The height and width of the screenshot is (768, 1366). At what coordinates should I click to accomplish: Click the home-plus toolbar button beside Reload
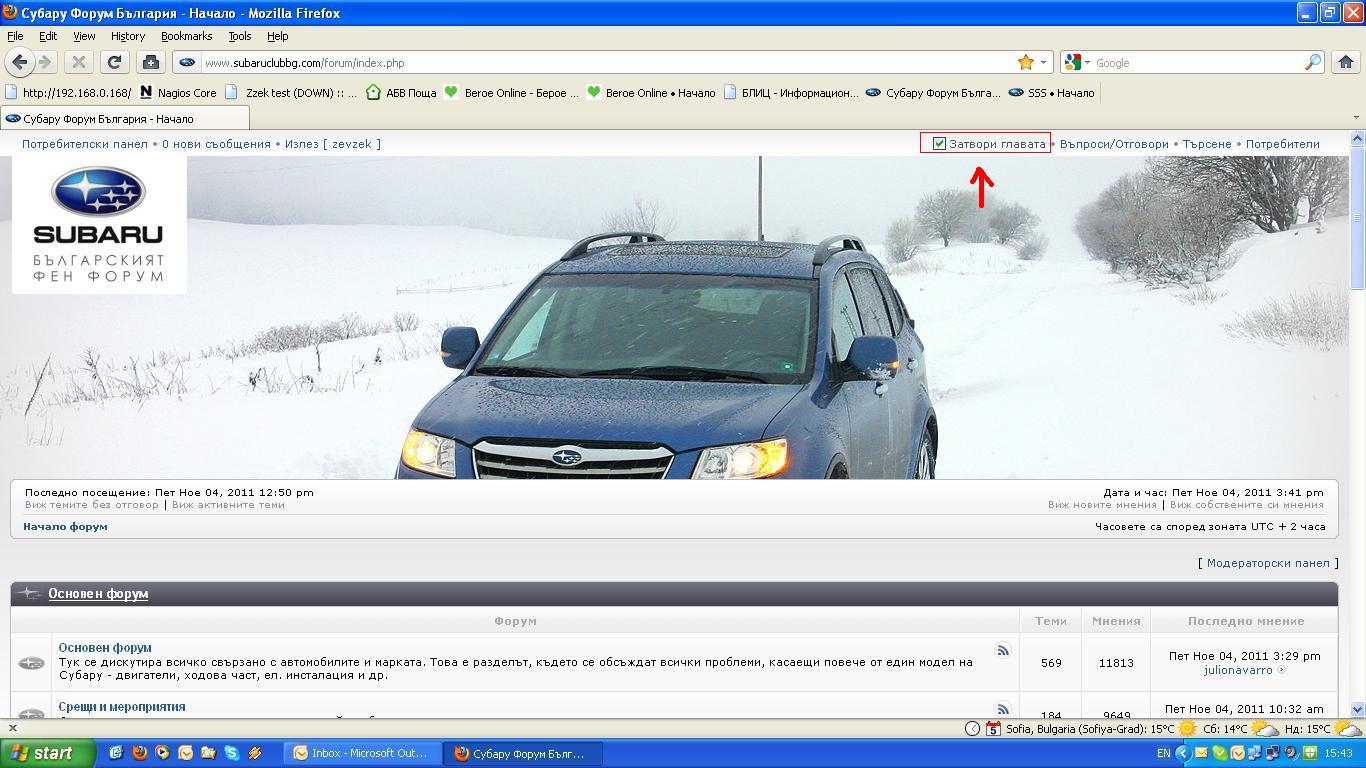[x=150, y=62]
